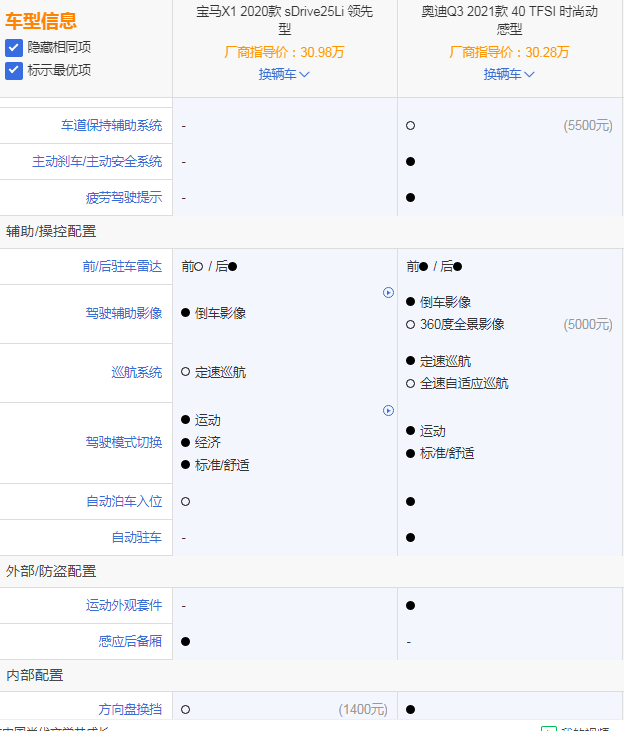The width and height of the screenshot is (624, 731).
Task: Click the 换辆车 arrow under 宝马X1
Action: click(x=304, y=74)
